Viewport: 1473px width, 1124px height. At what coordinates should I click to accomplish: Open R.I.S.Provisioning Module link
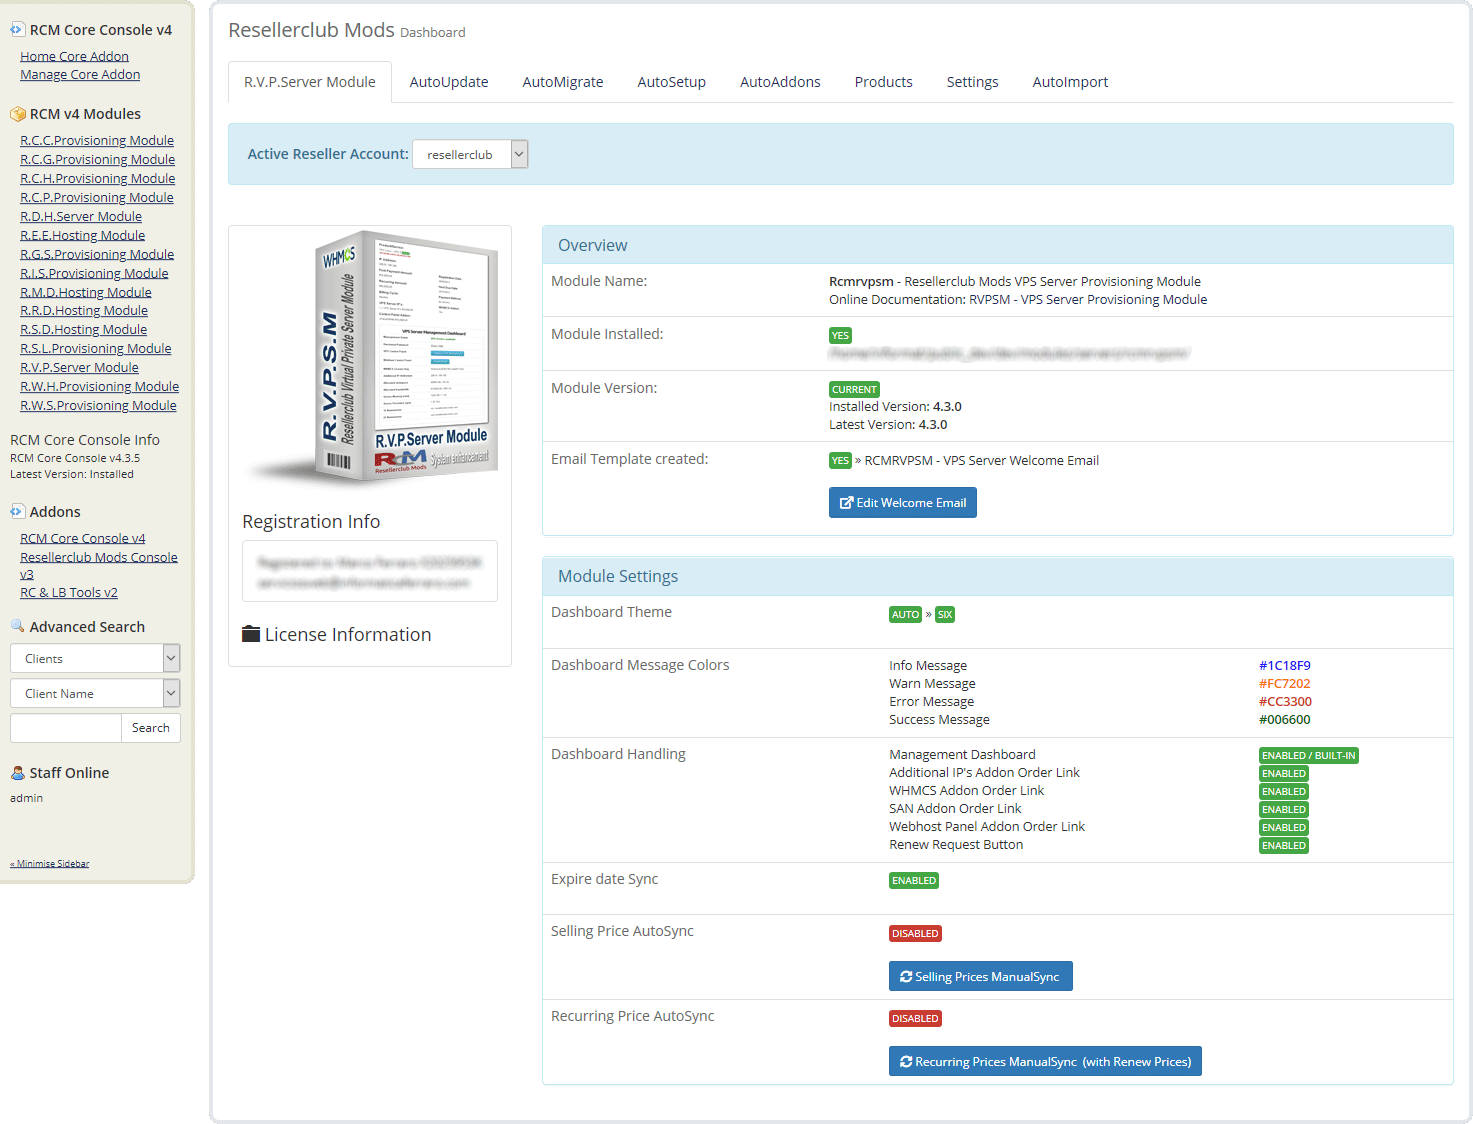click(x=94, y=273)
